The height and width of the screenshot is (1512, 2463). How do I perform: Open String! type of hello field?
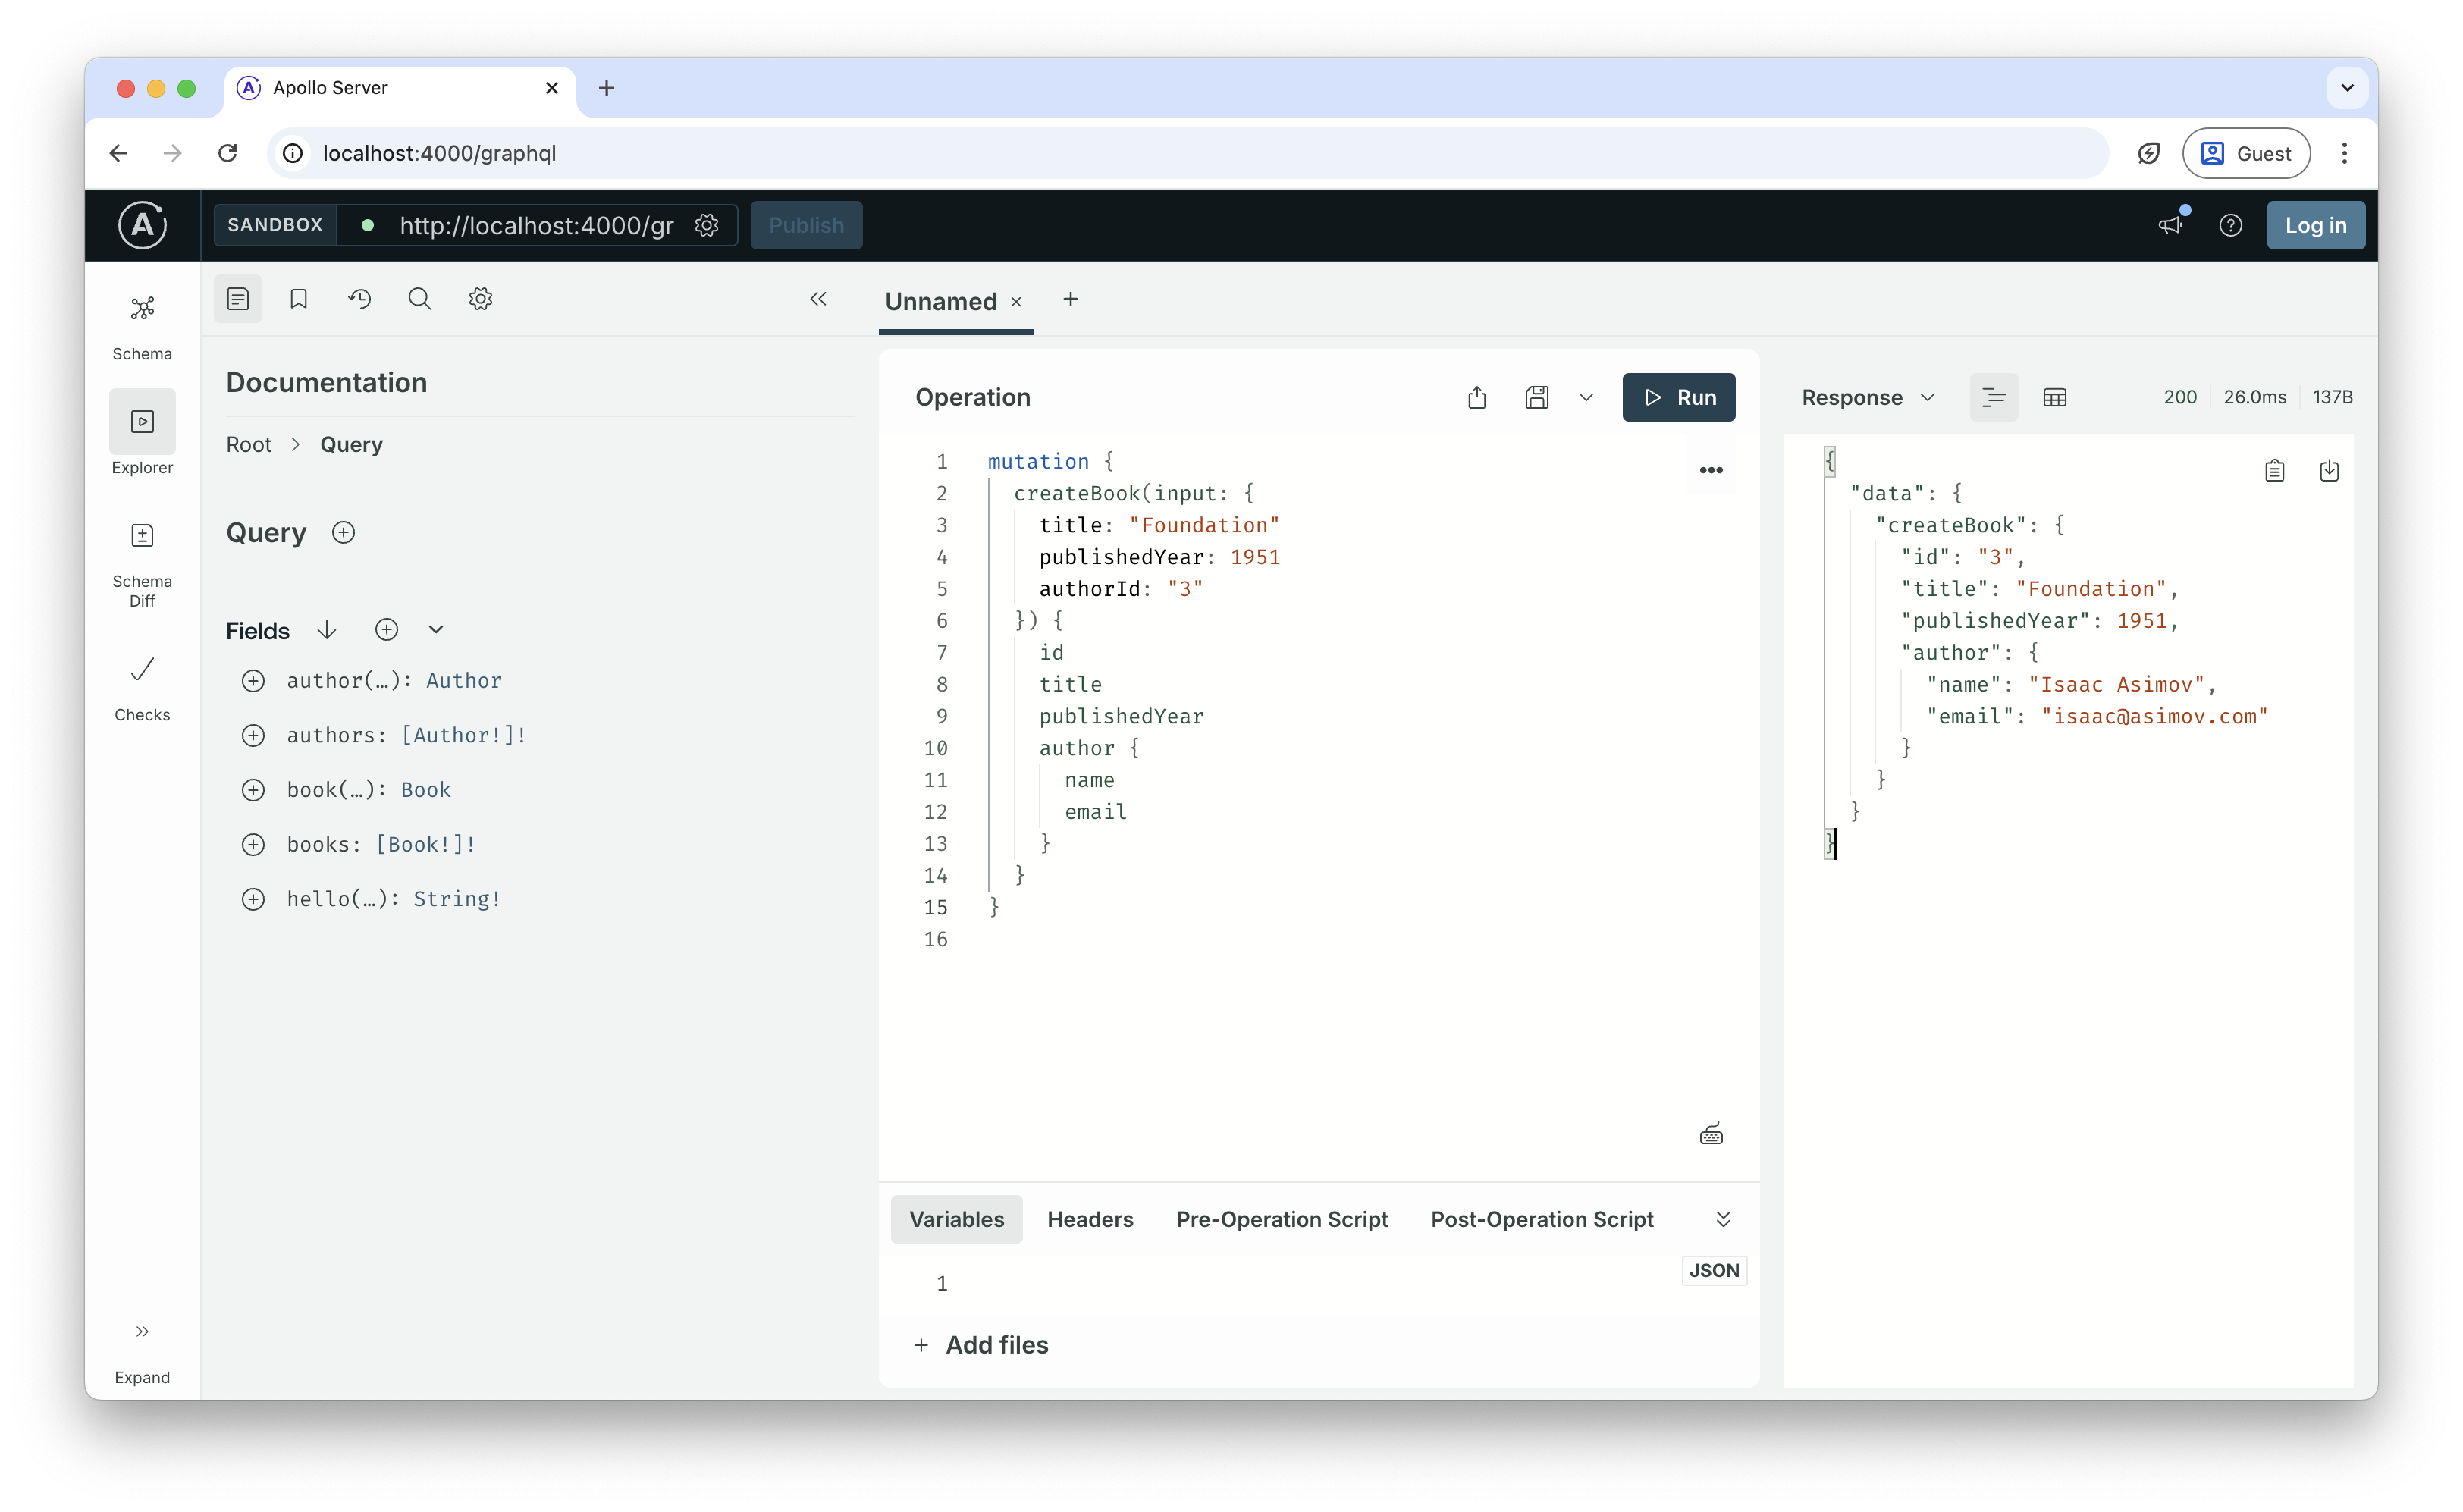click(x=457, y=899)
